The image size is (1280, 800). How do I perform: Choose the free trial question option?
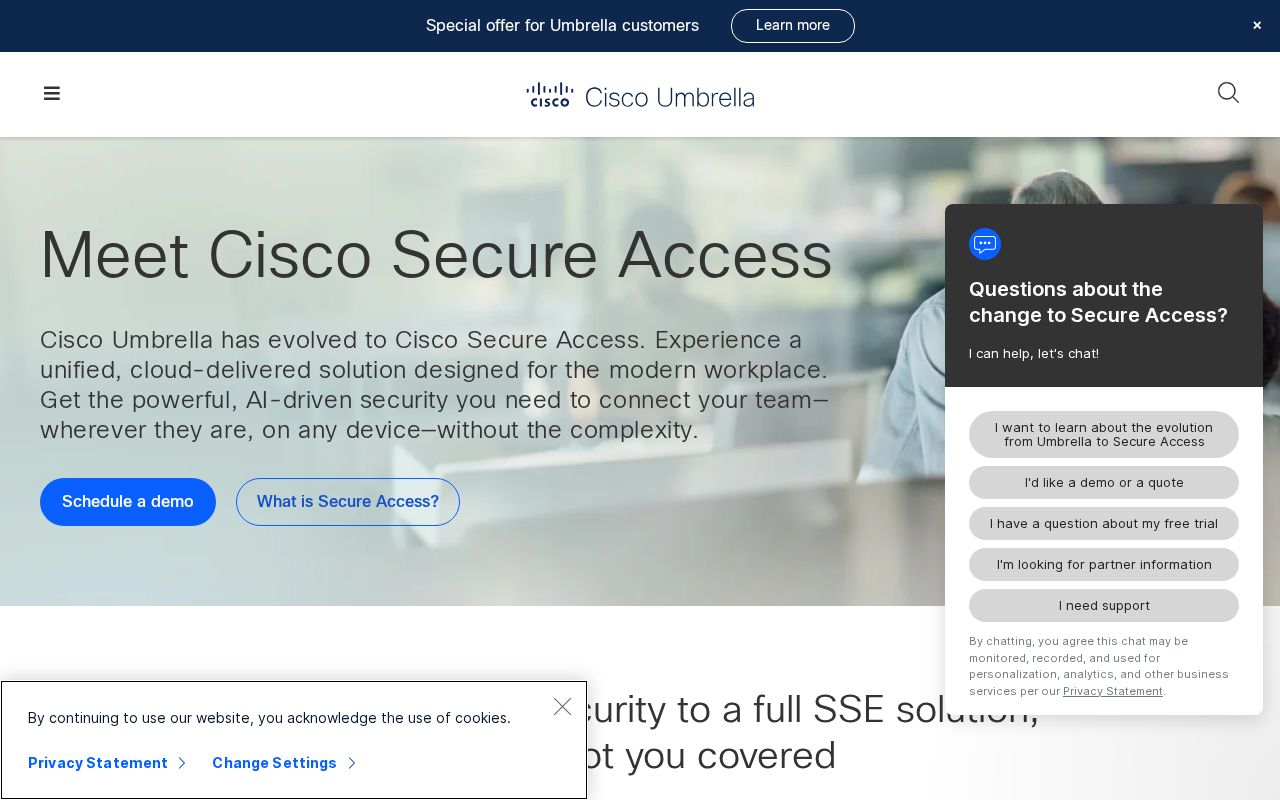(x=1104, y=524)
